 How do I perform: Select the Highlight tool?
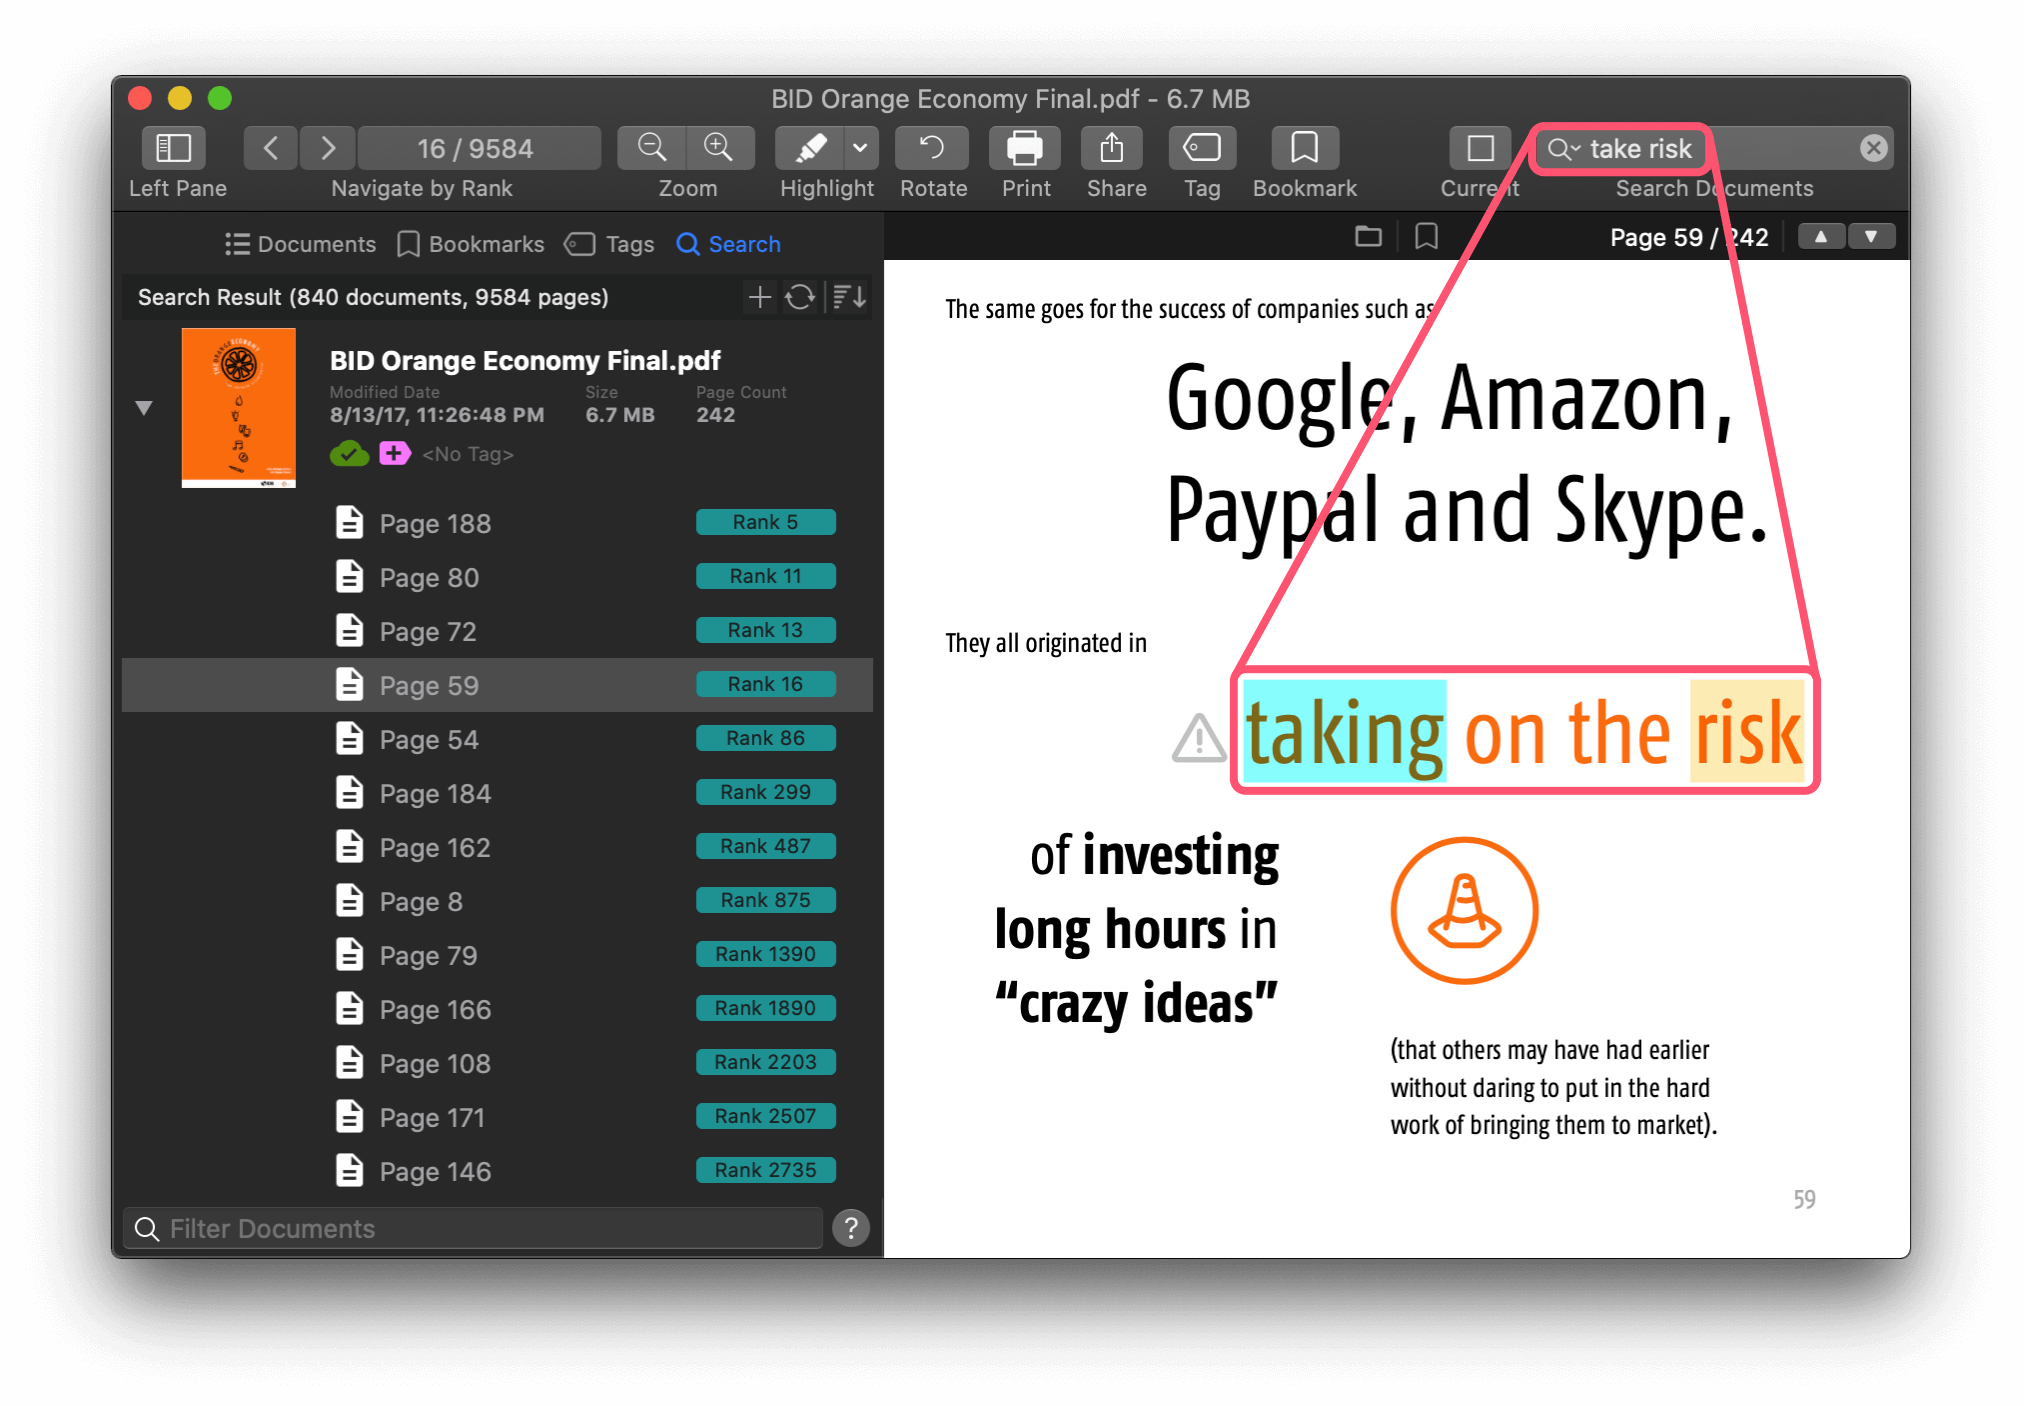(x=811, y=147)
